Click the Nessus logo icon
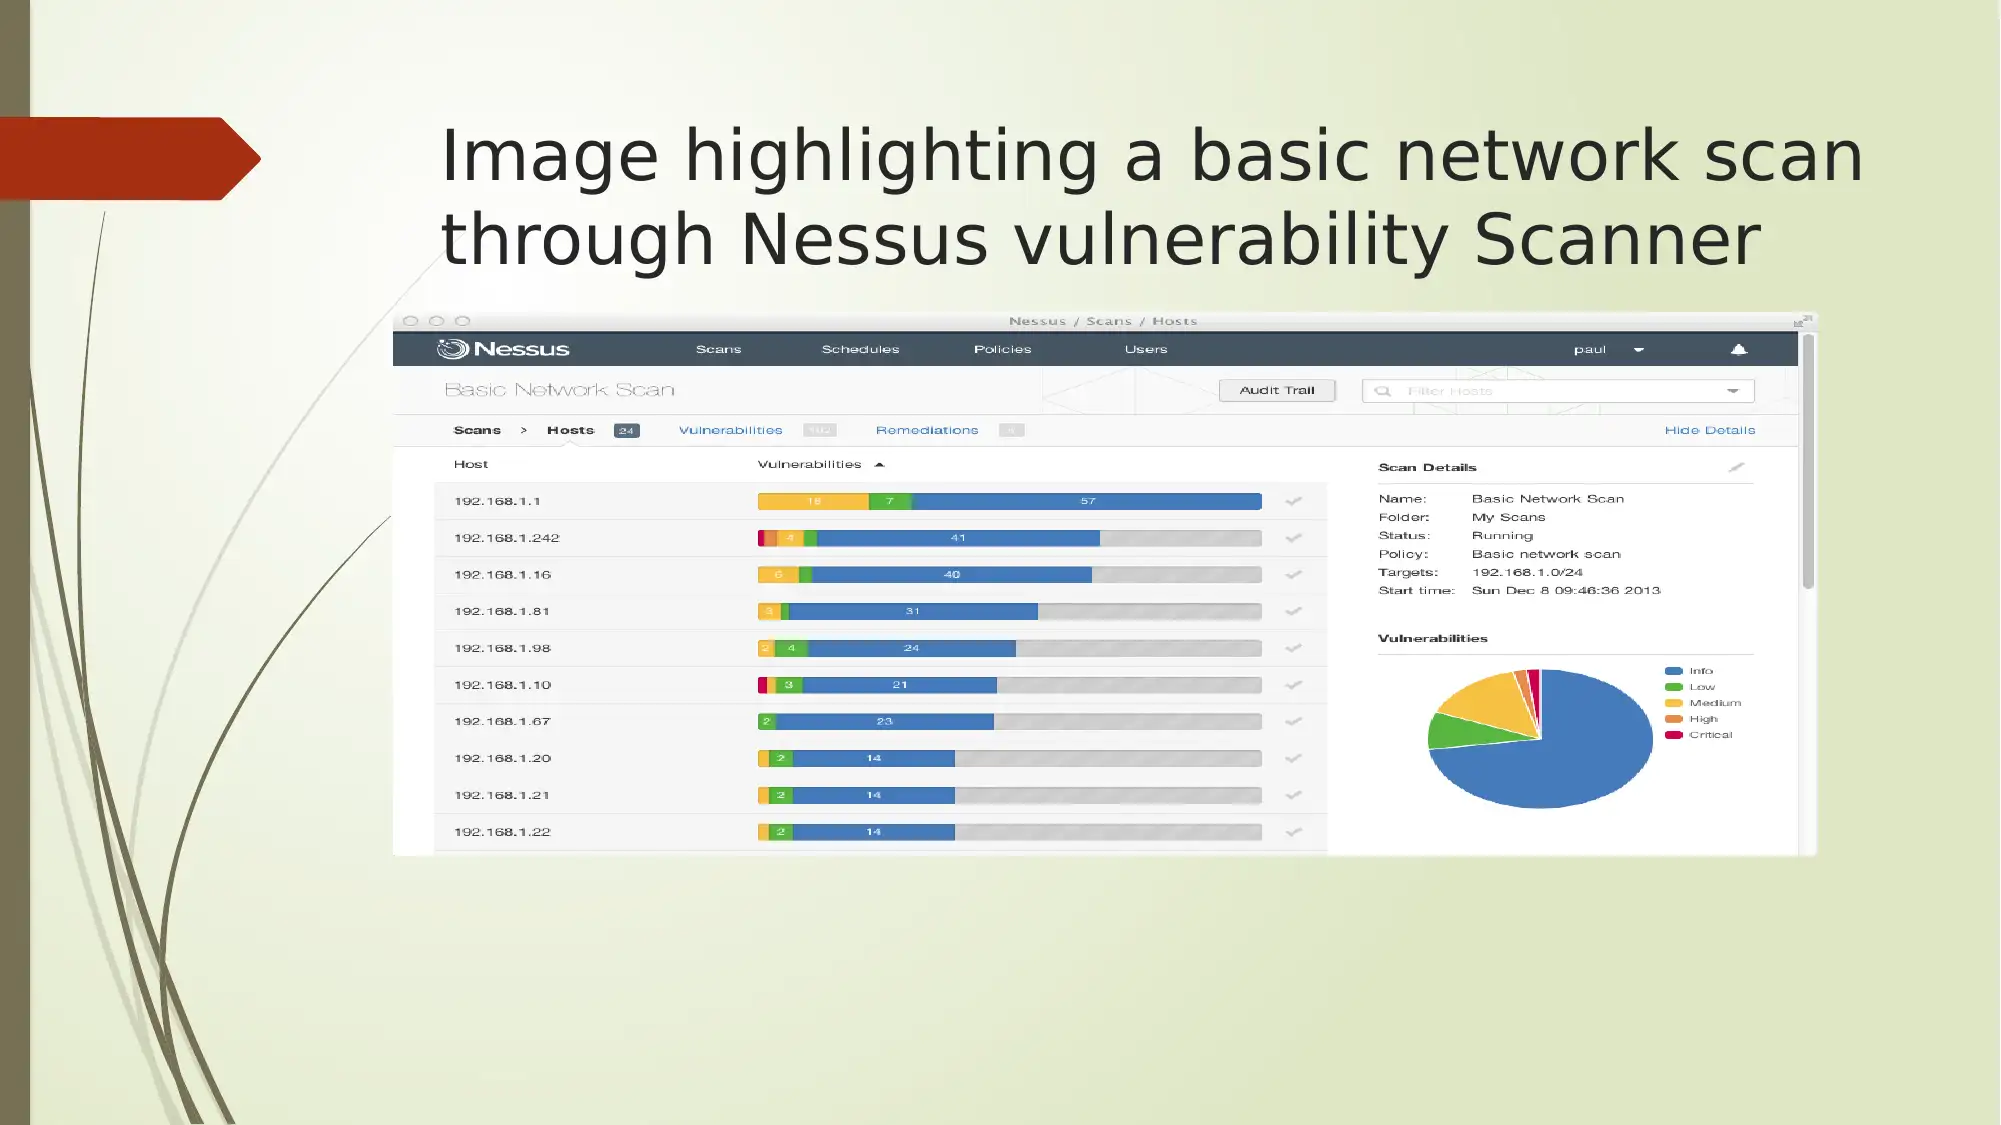The image size is (2001, 1125). [447, 349]
